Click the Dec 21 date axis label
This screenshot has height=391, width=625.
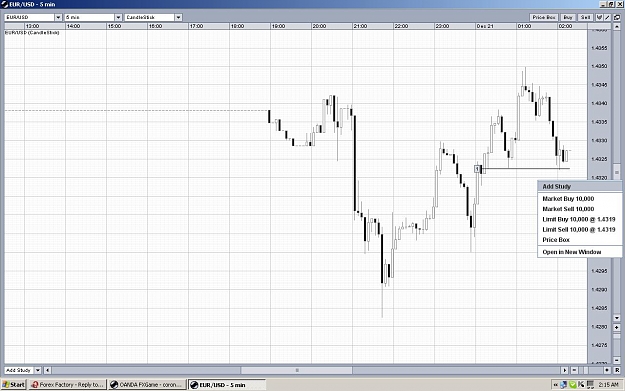pyautogui.click(x=485, y=26)
